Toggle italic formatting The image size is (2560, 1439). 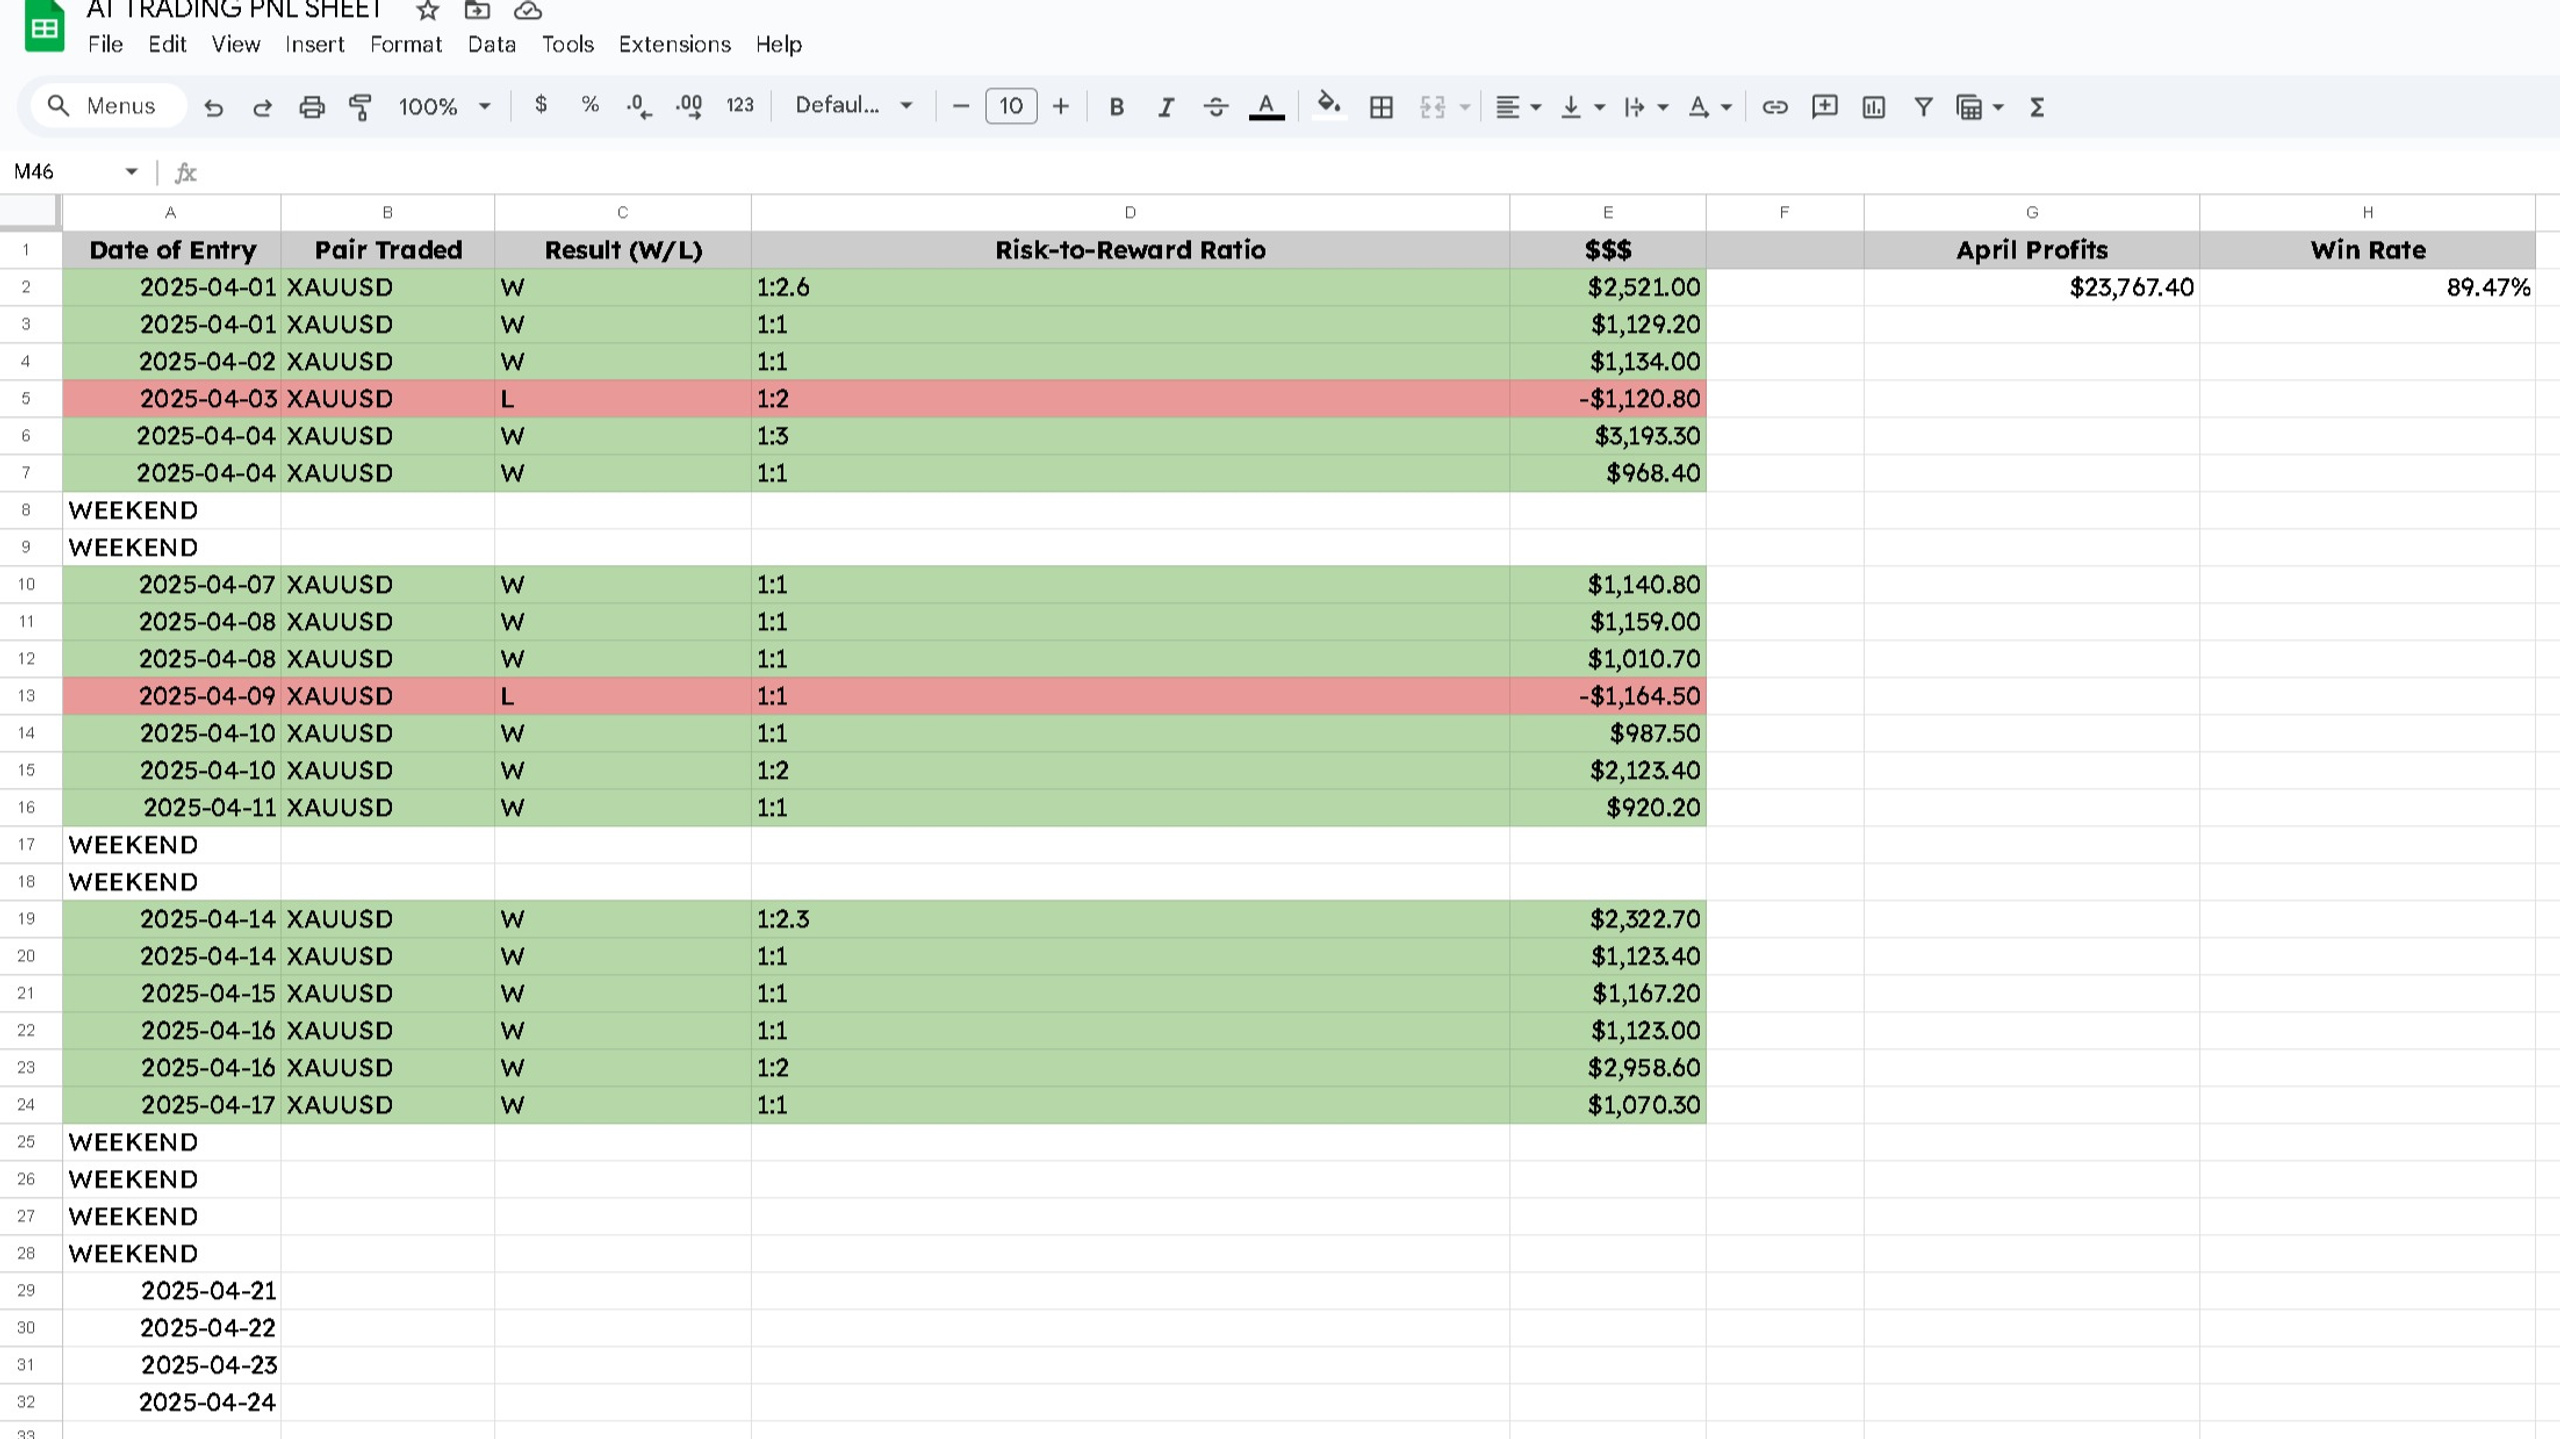1166,107
